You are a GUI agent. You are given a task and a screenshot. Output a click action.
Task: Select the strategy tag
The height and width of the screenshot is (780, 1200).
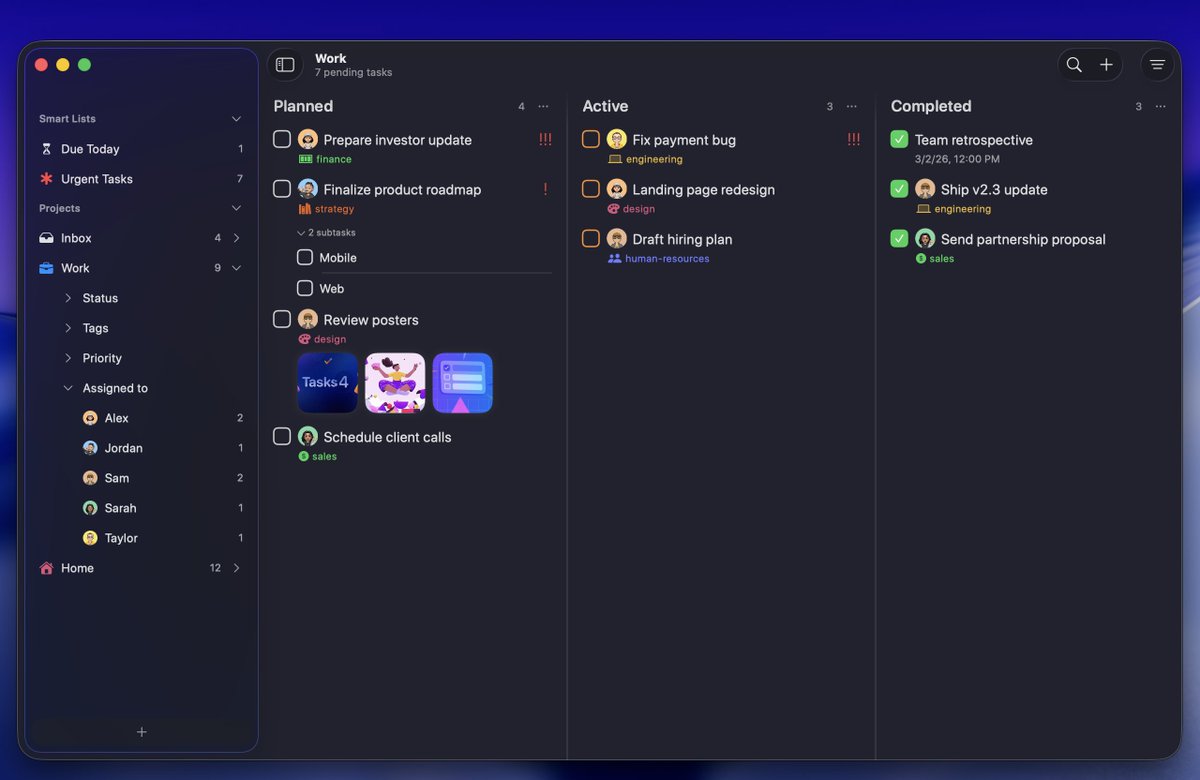coord(326,209)
